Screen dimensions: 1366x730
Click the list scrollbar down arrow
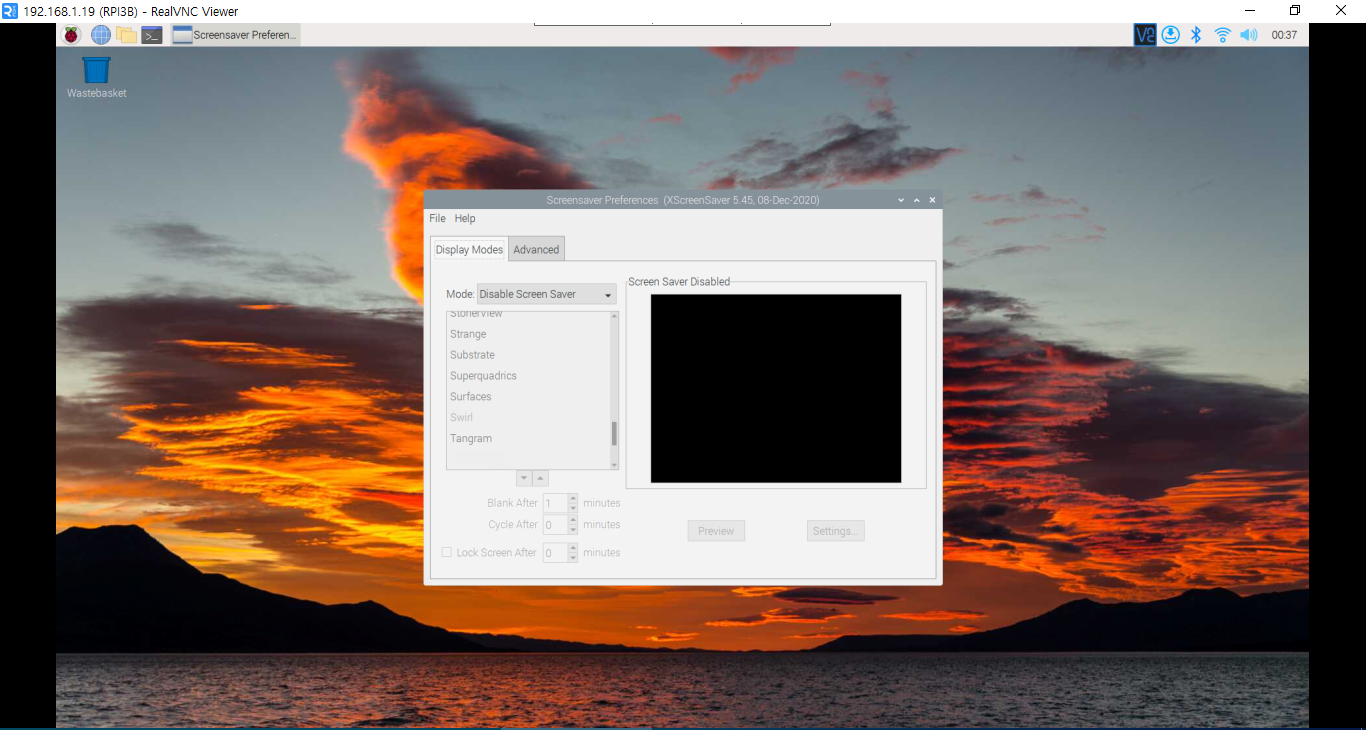pyautogui.click(x=614, y=465)
